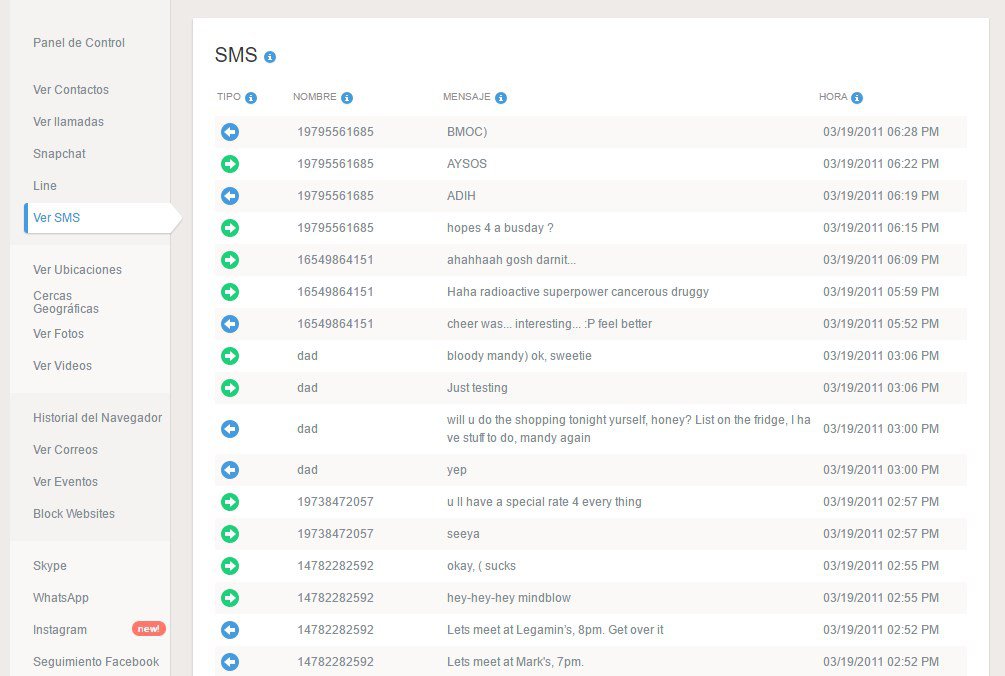Open the Line section
The image size is (1005, 676).
tap(45, 186)
